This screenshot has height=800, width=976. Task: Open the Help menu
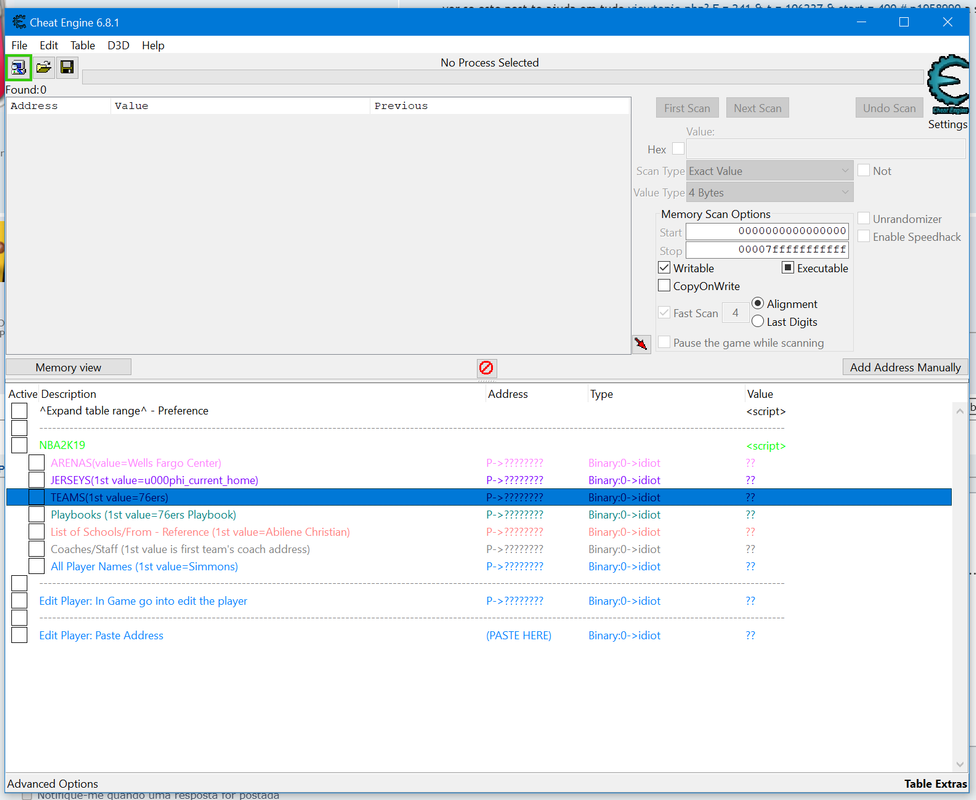tap(153, 45)
